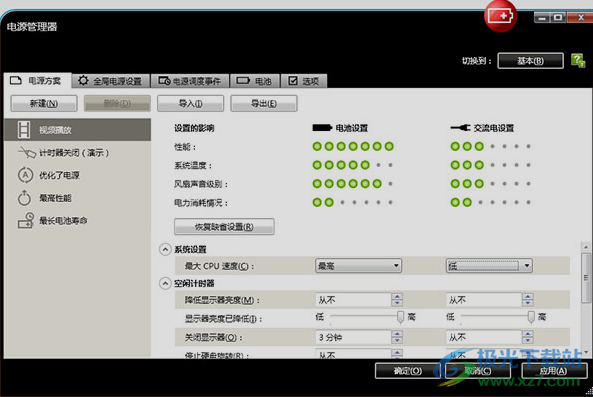Increase battery 降低显示器亮度 spinner value
Image resolution: width=593 pixels, height=397 pixels.
[x=397, y=296]
